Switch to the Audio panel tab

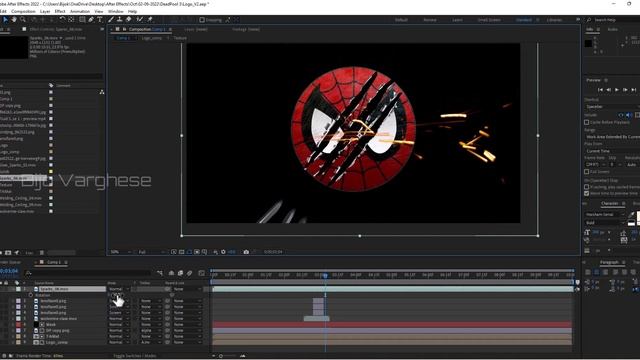613,29
